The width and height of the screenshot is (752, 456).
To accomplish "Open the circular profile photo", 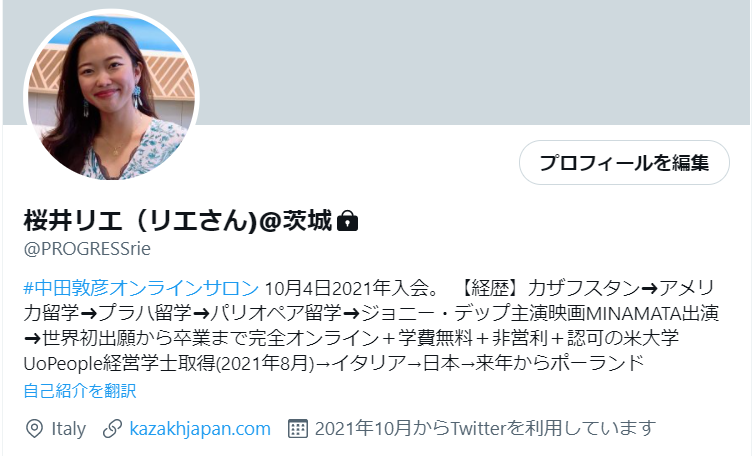I will pos(111,97).
